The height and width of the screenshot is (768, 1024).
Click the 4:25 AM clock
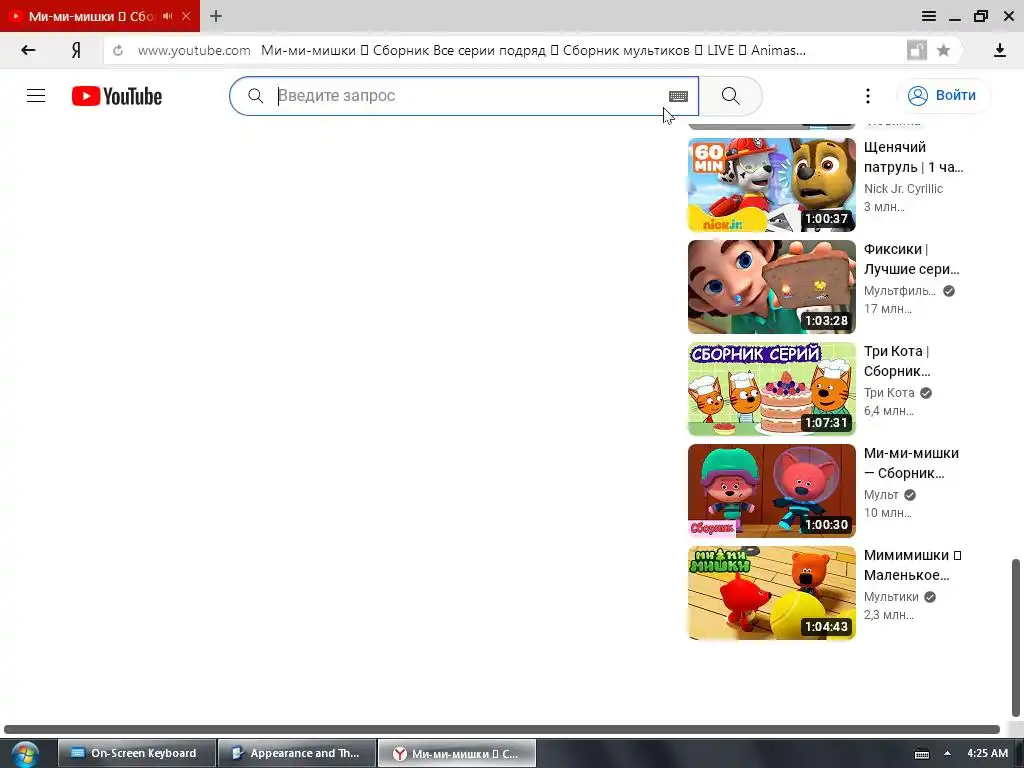987,753
